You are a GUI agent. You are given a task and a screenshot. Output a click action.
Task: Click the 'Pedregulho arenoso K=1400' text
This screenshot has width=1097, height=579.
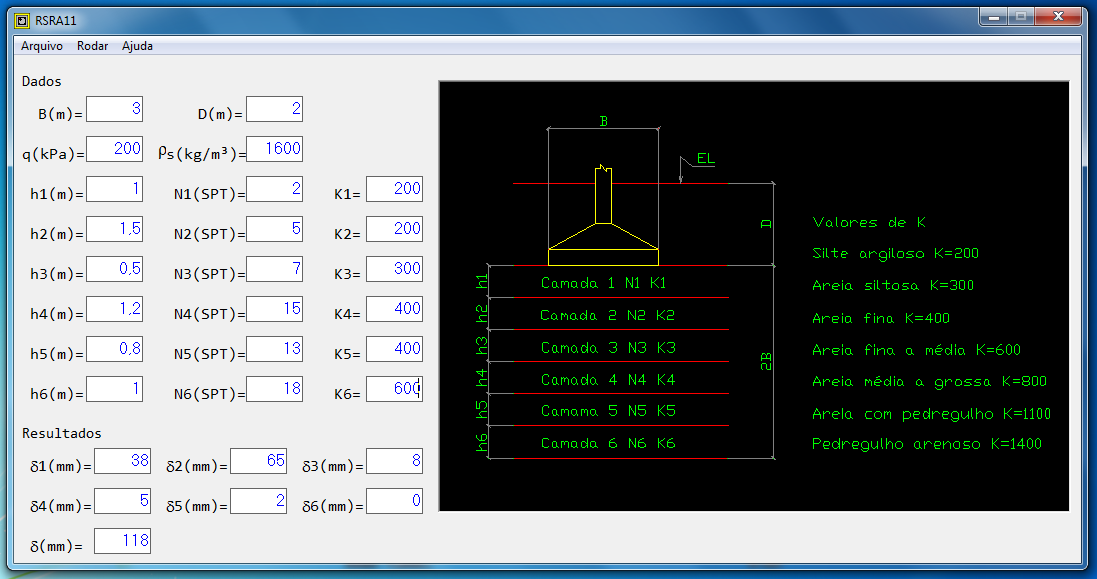(927, 444)
